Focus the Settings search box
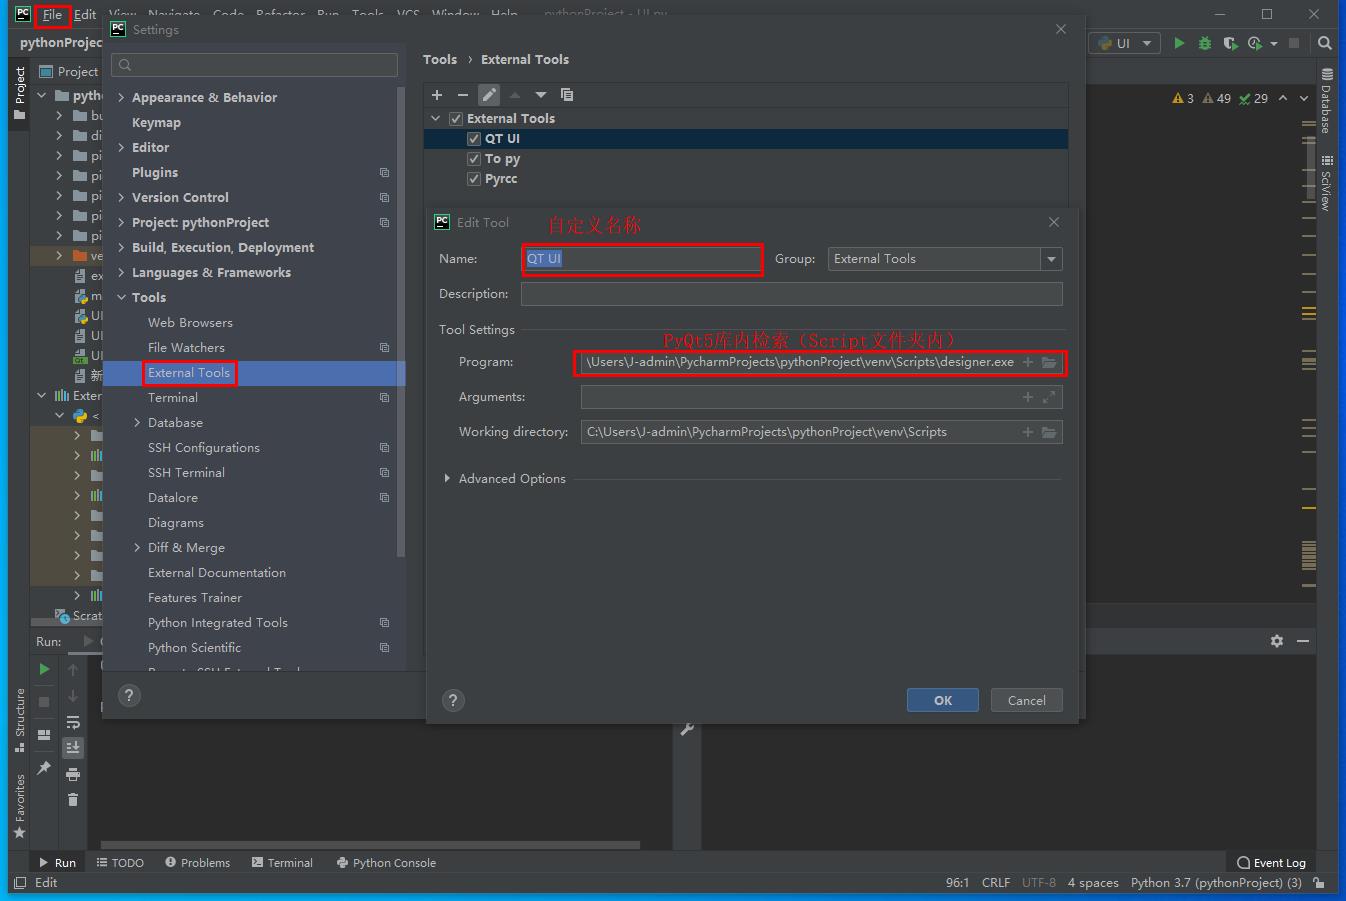Image resolution: width=1346 pixels, height=901 pixels. (254, 65)
